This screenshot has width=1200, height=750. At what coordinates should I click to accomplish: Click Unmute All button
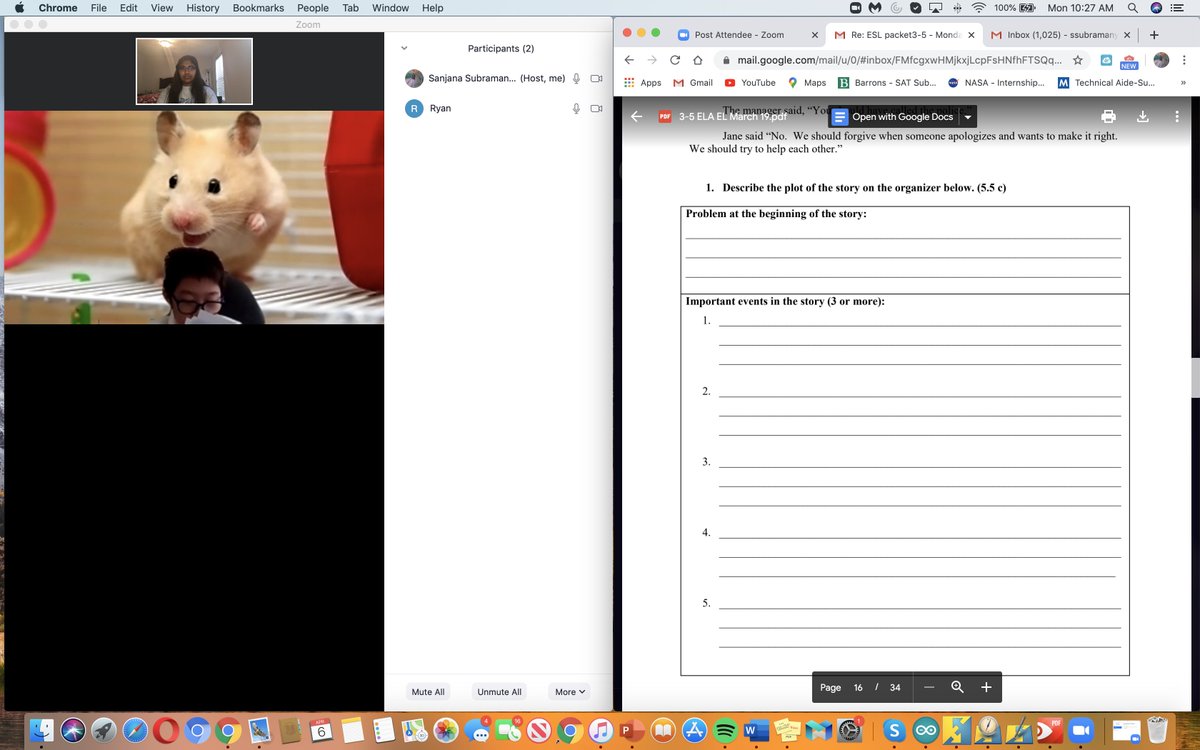pyautogui.click(x=499, y=692)
